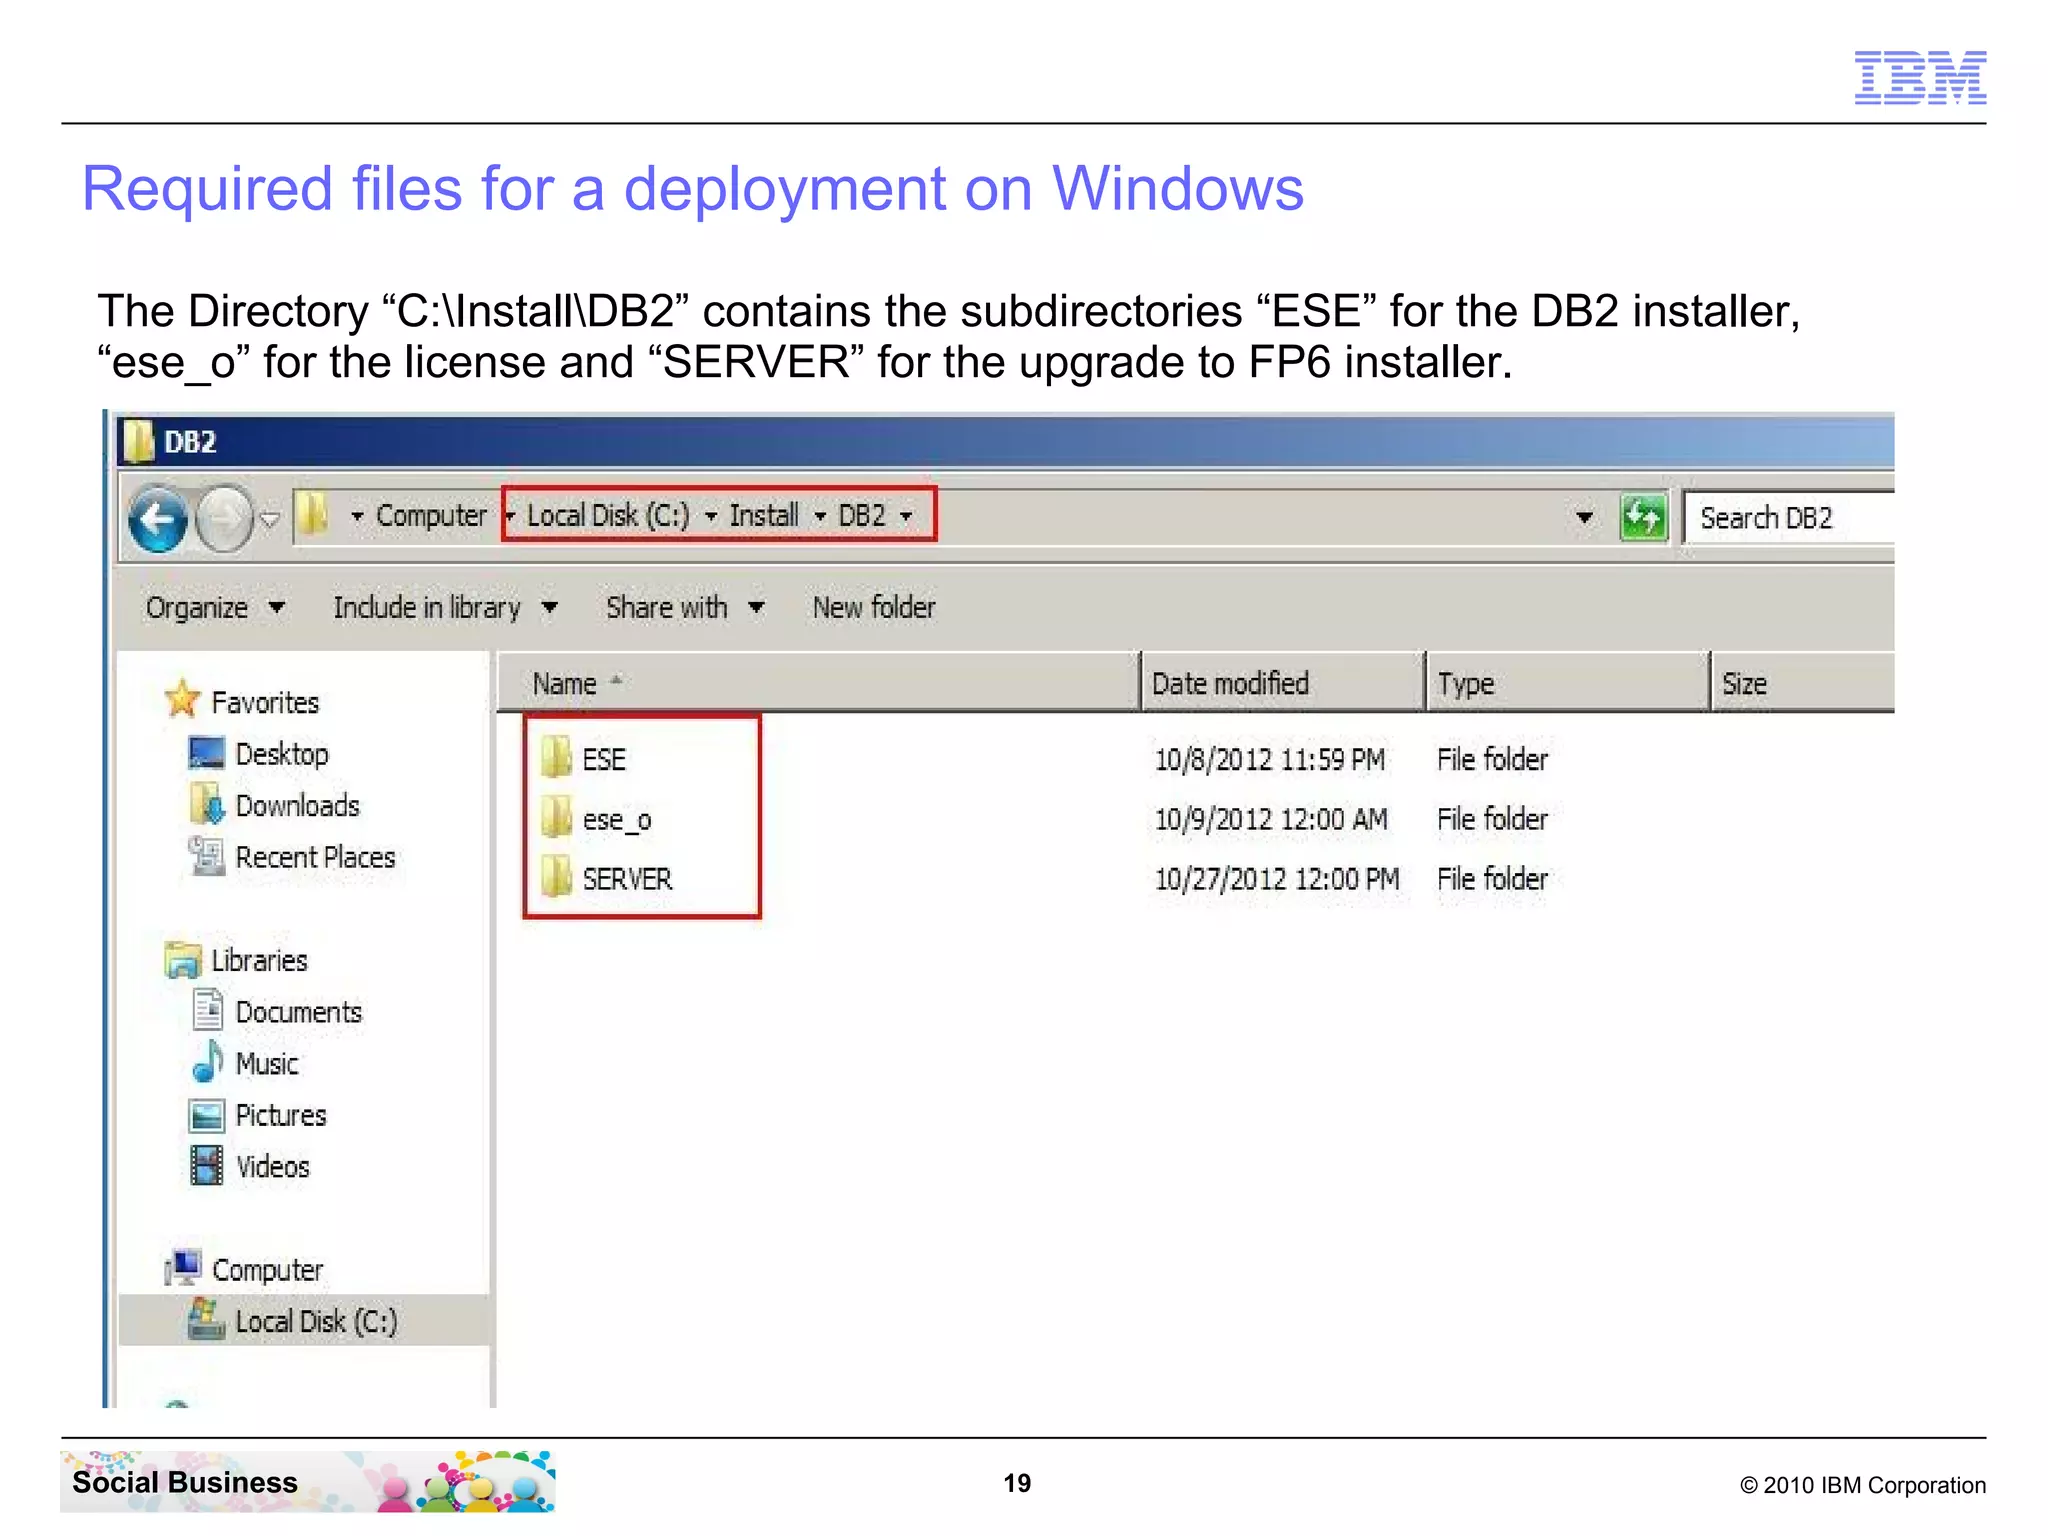Click the ESE folder name
Screen dimensions: 2048x1536
tap(604, 760)
